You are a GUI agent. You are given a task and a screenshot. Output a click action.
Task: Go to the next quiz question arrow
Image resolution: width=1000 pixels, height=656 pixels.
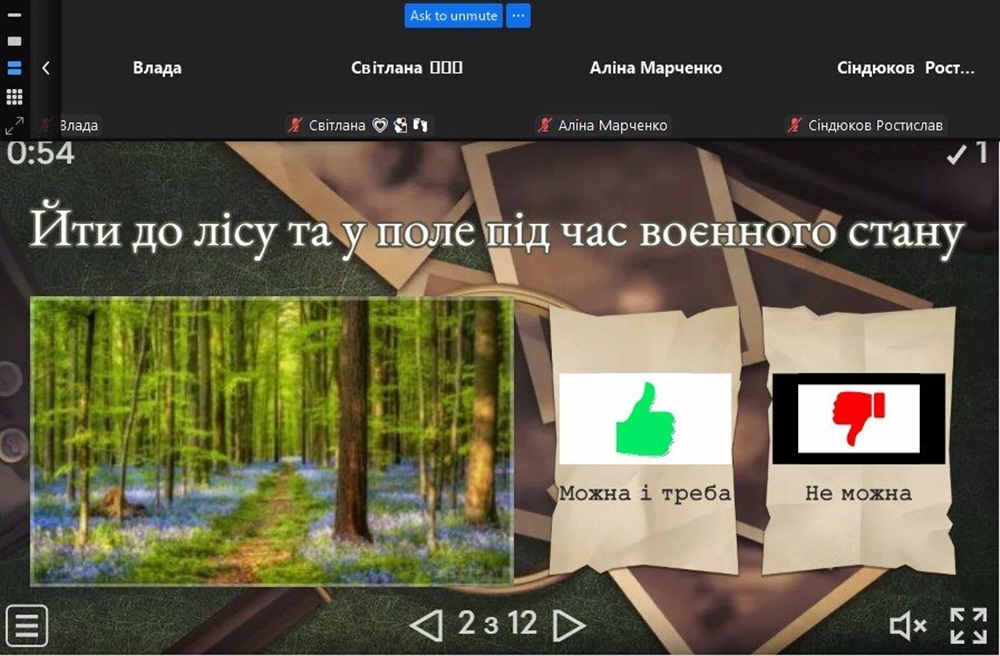click(x=569, y=625)
